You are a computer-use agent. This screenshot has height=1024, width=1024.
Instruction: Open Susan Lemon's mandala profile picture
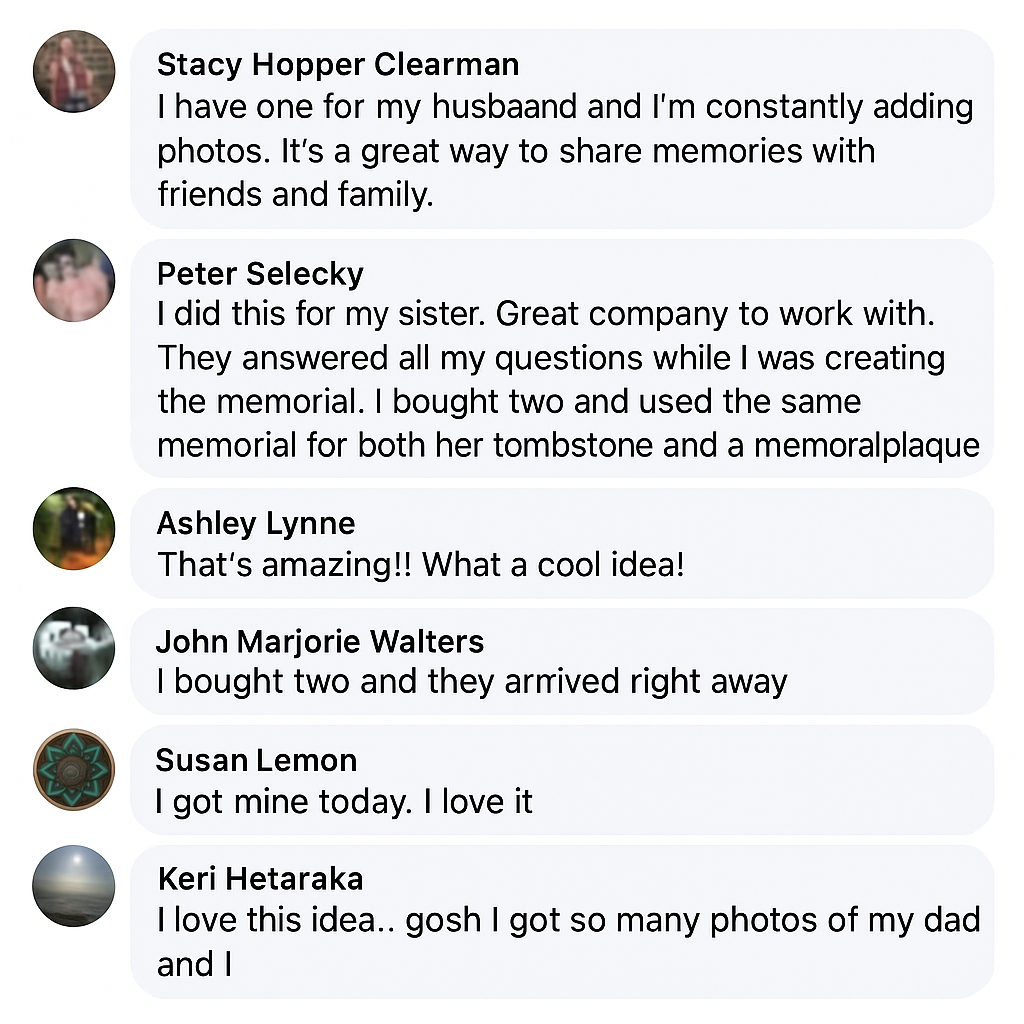tap(74, 769)
